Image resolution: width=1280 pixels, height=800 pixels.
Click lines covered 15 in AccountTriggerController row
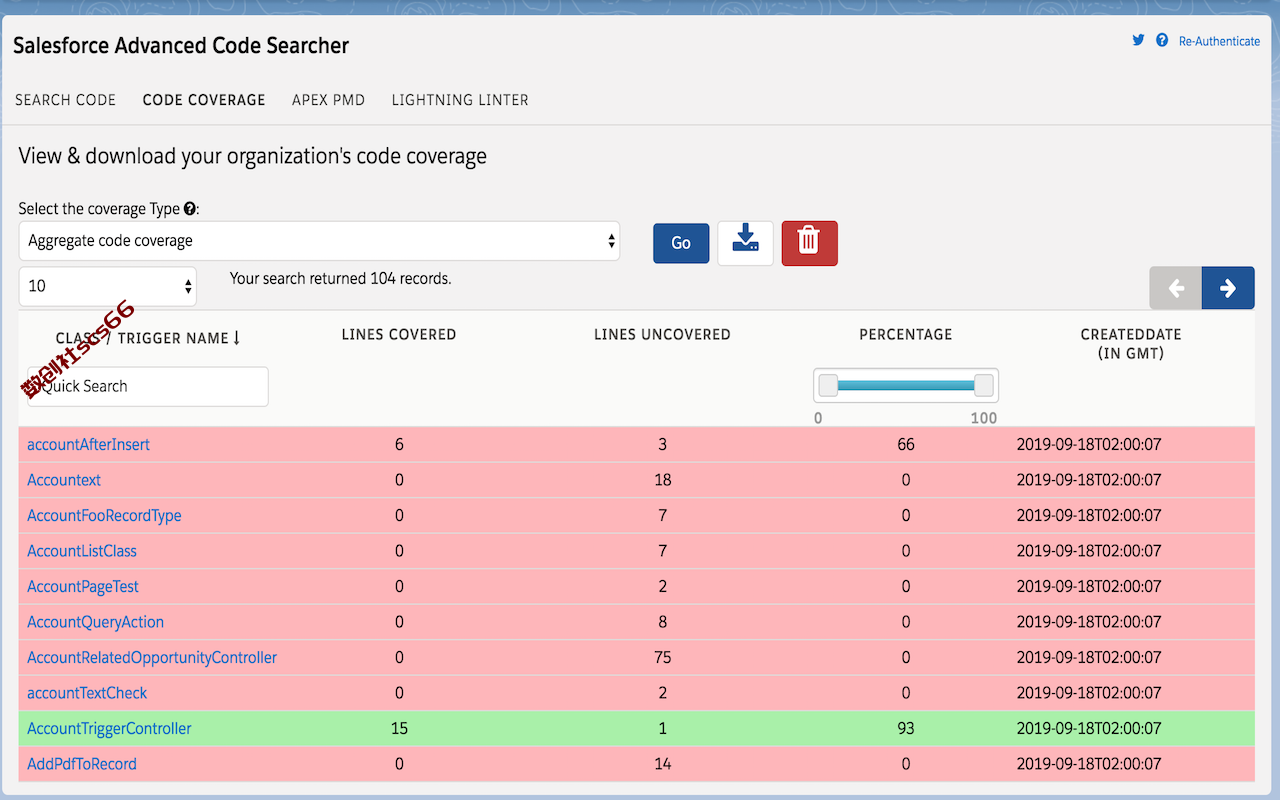[x=399, y=729]
